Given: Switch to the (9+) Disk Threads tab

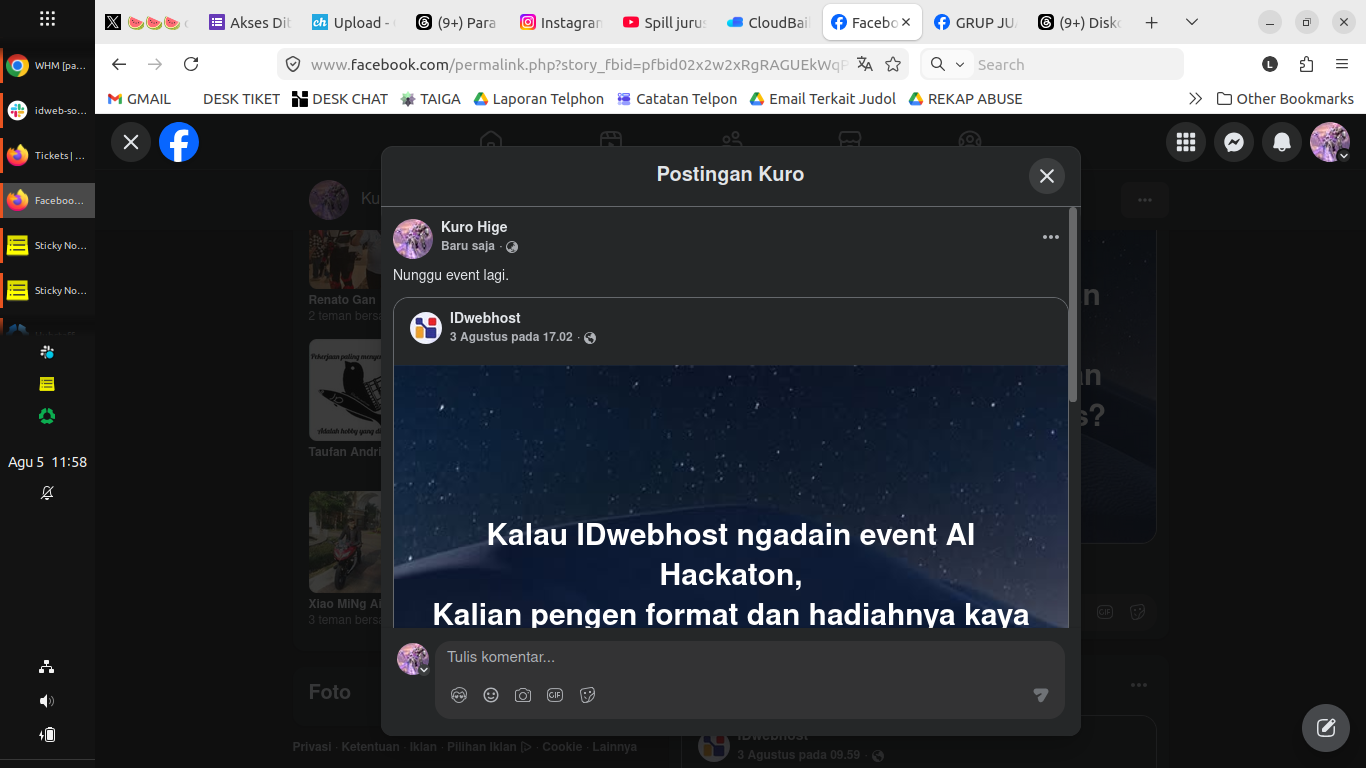Looking at the screenshot, I should [1080, 22].
